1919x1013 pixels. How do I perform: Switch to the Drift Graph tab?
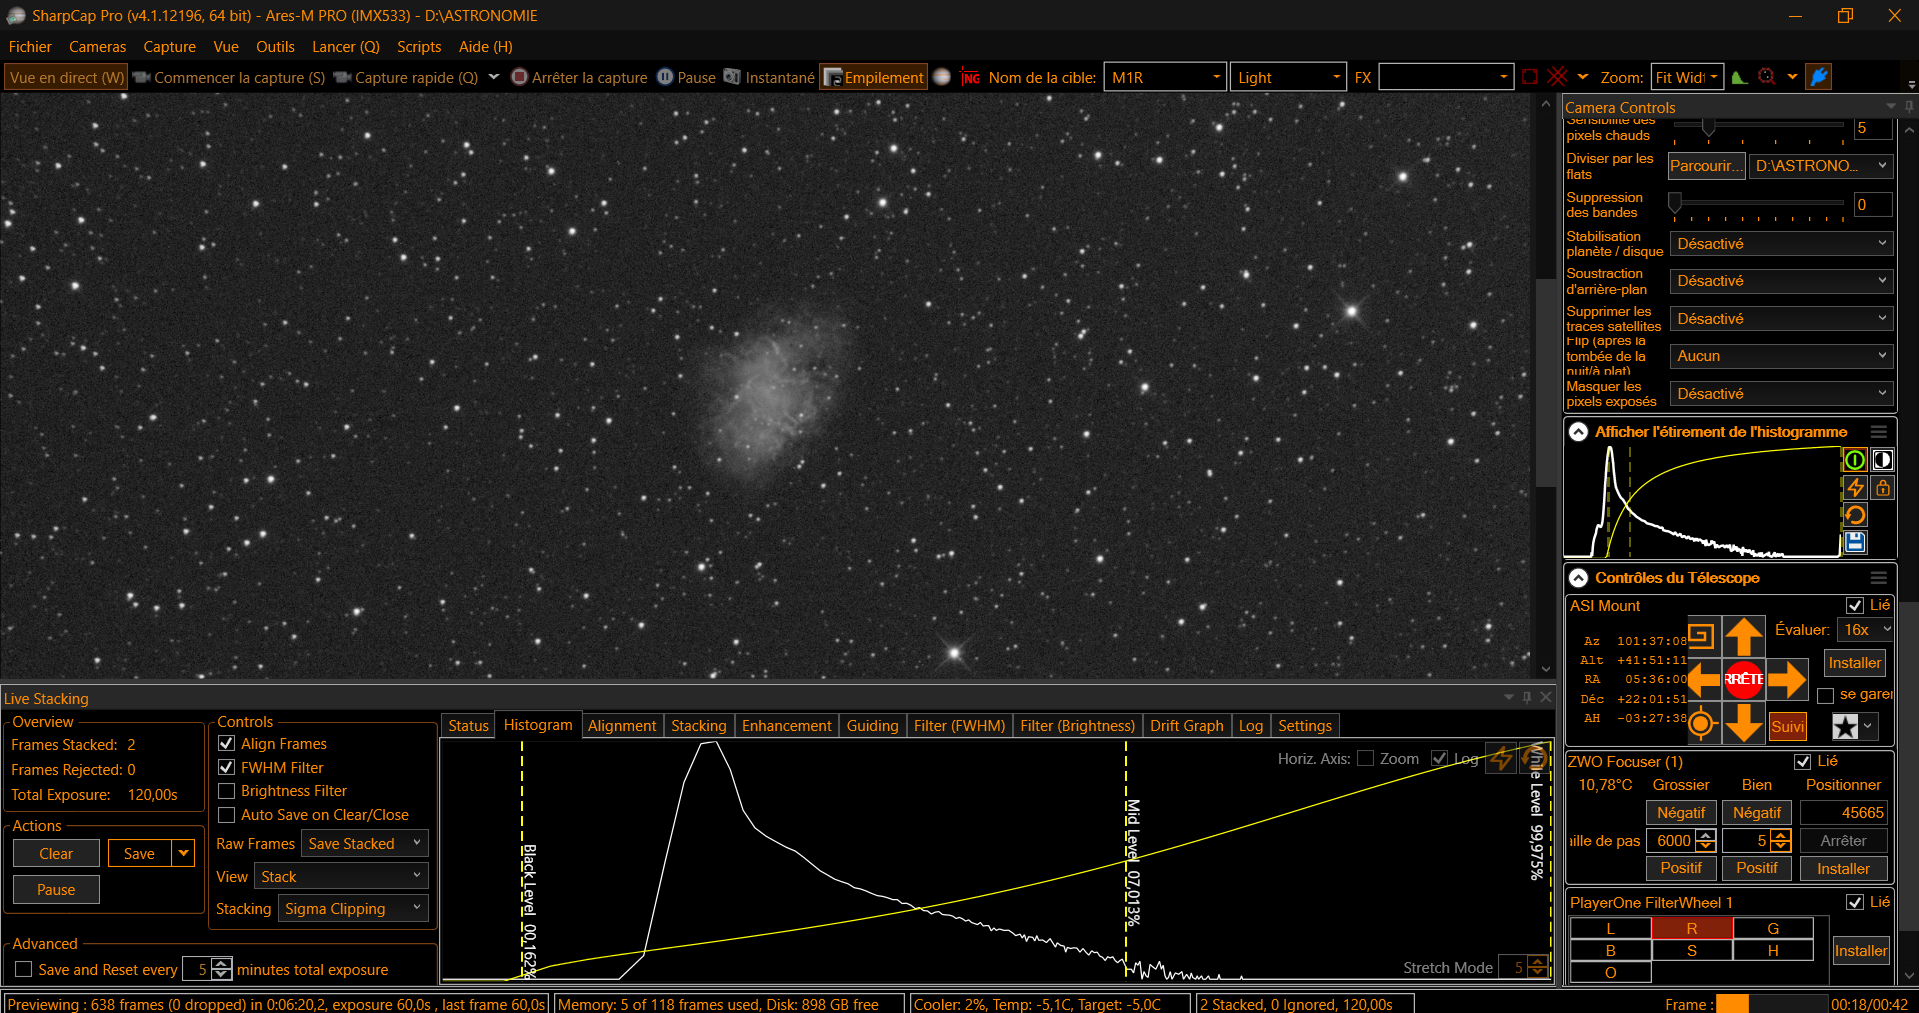pos(1187,725)
